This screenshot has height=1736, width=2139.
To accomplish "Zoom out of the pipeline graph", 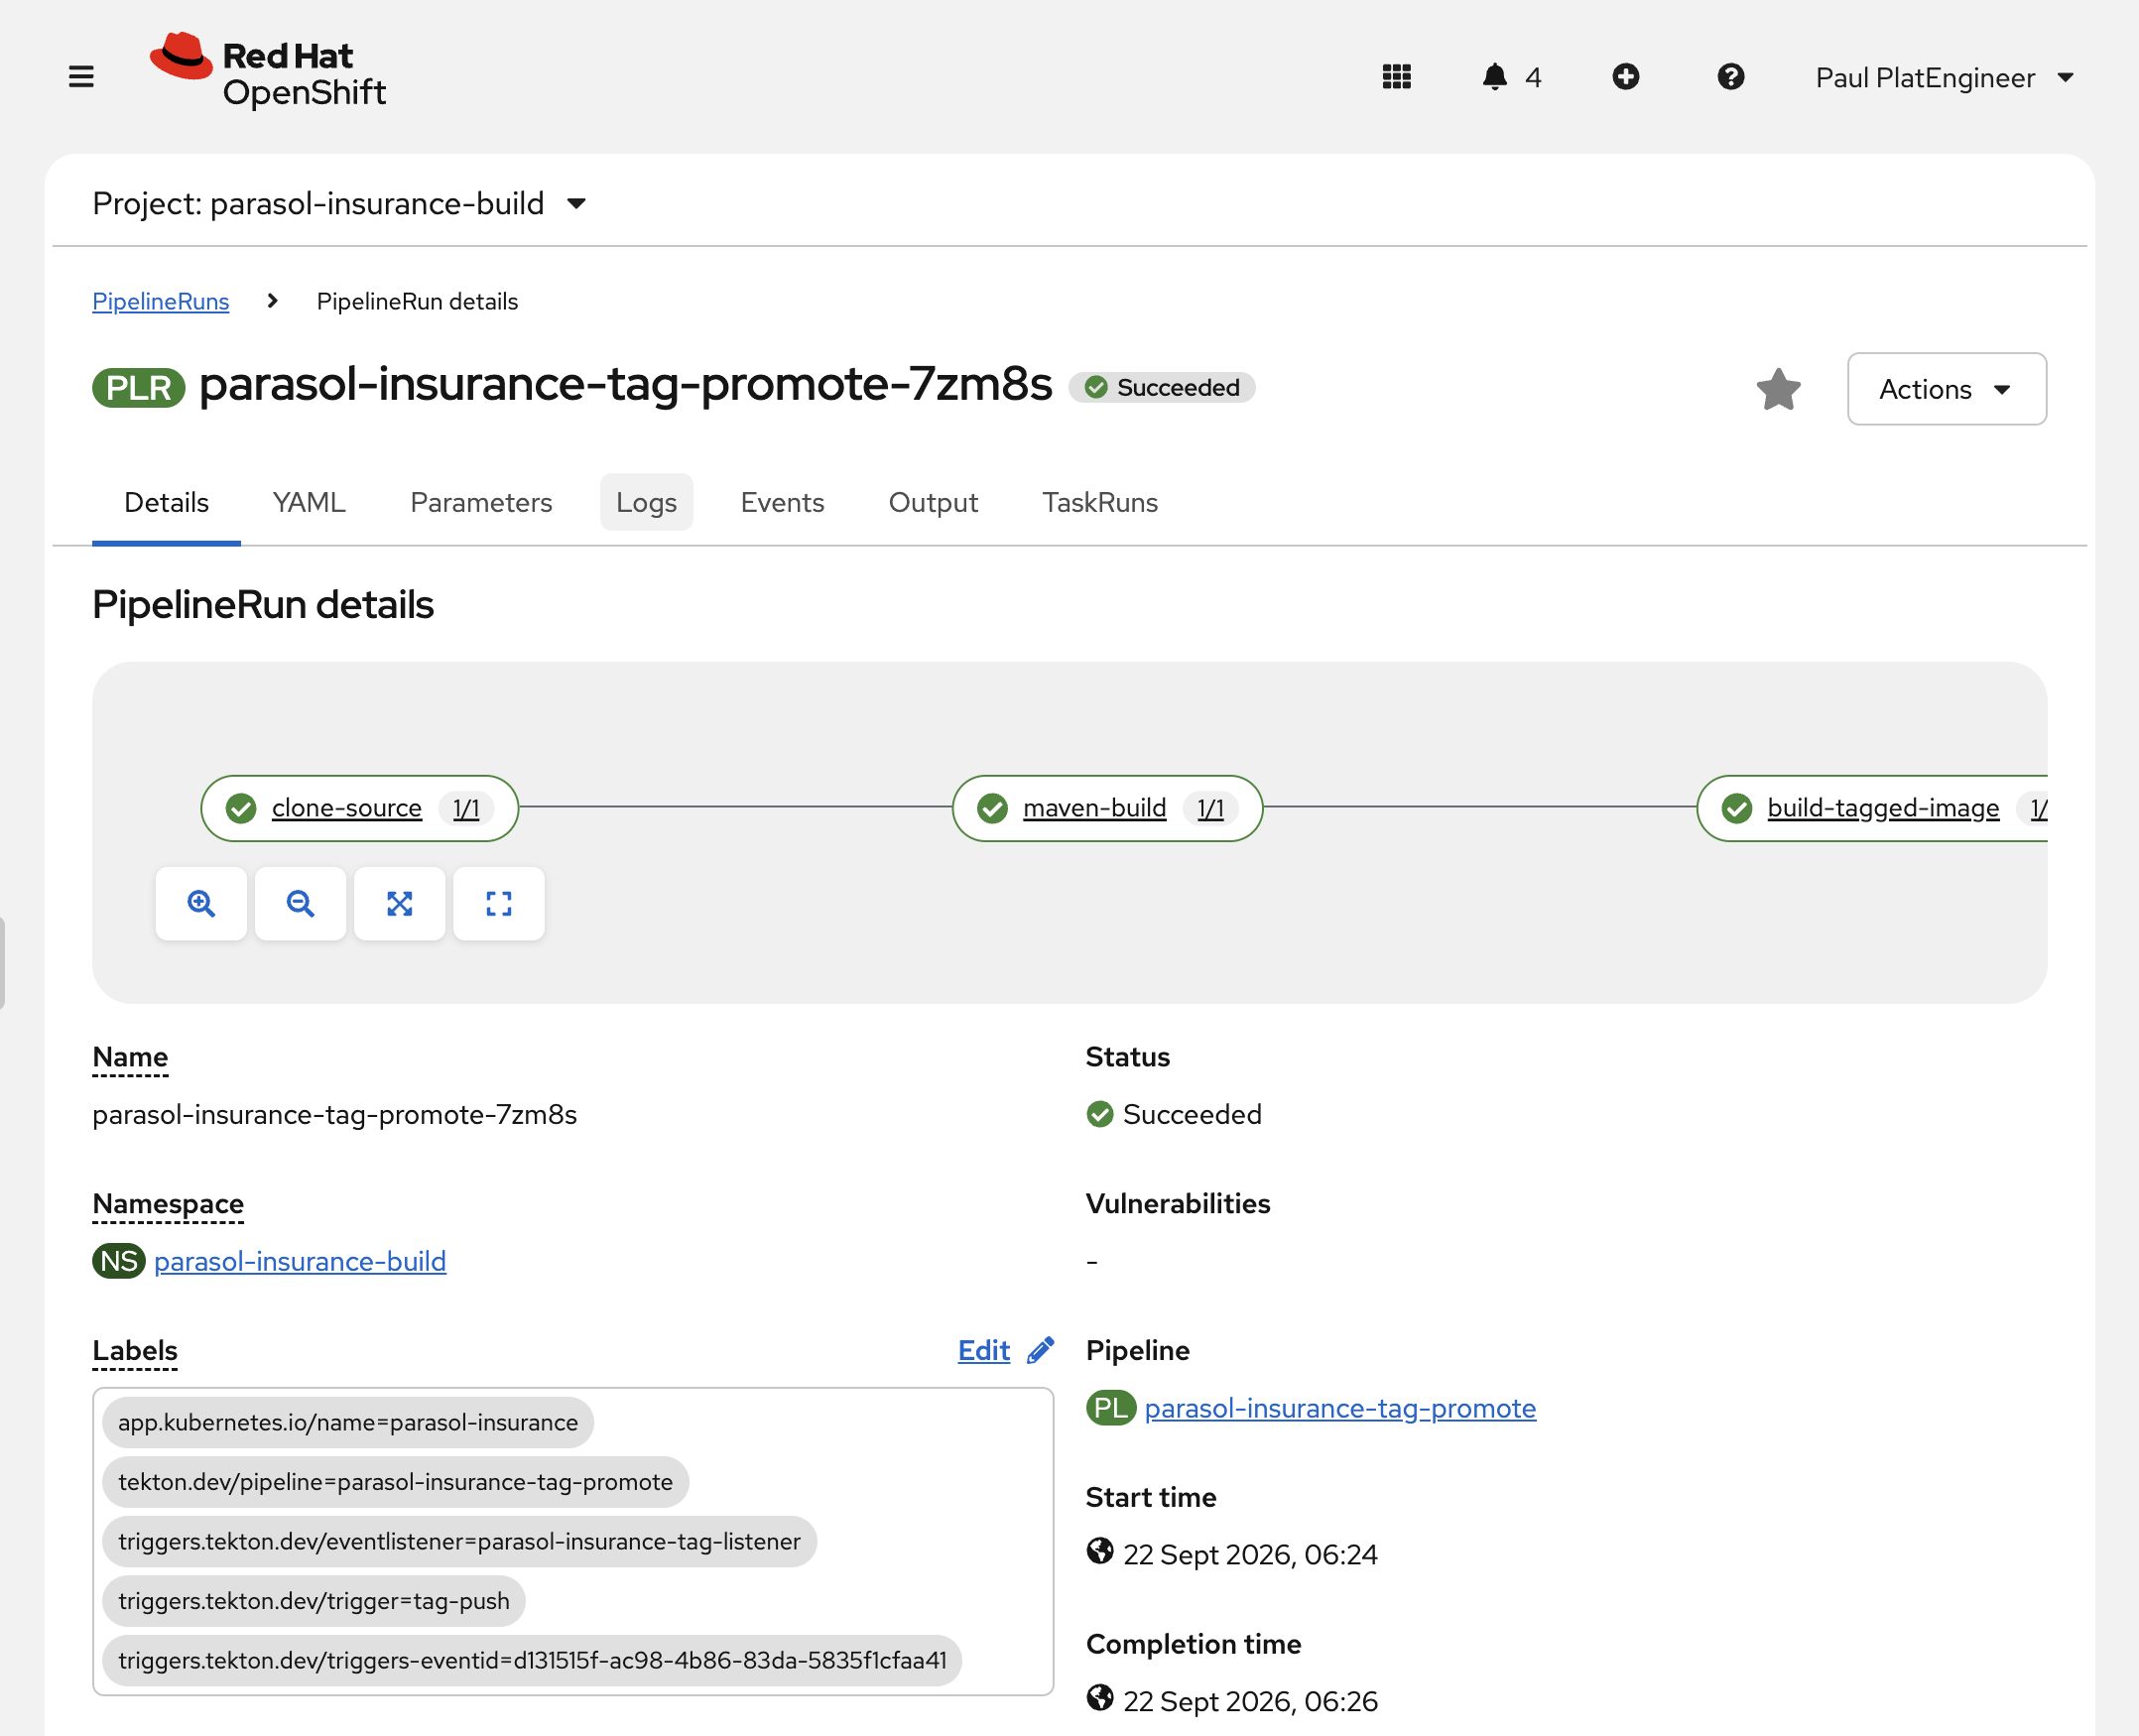I will (x=300, y=904).
